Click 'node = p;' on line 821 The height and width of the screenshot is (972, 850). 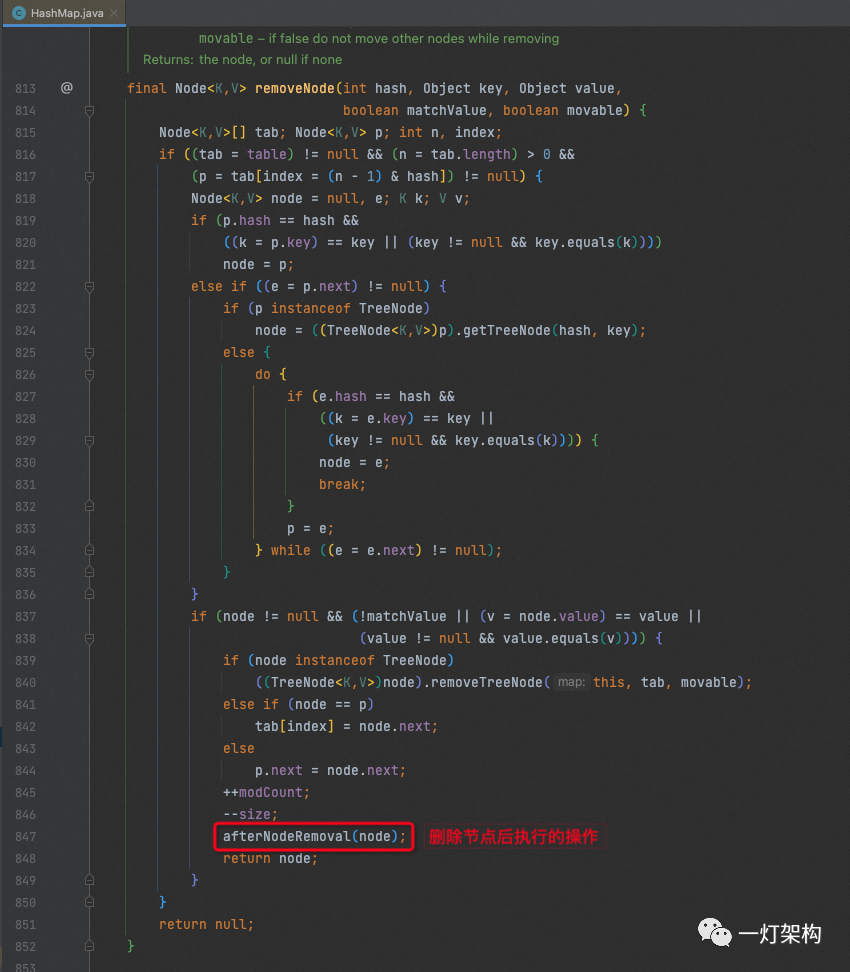[x=259, y=265]
